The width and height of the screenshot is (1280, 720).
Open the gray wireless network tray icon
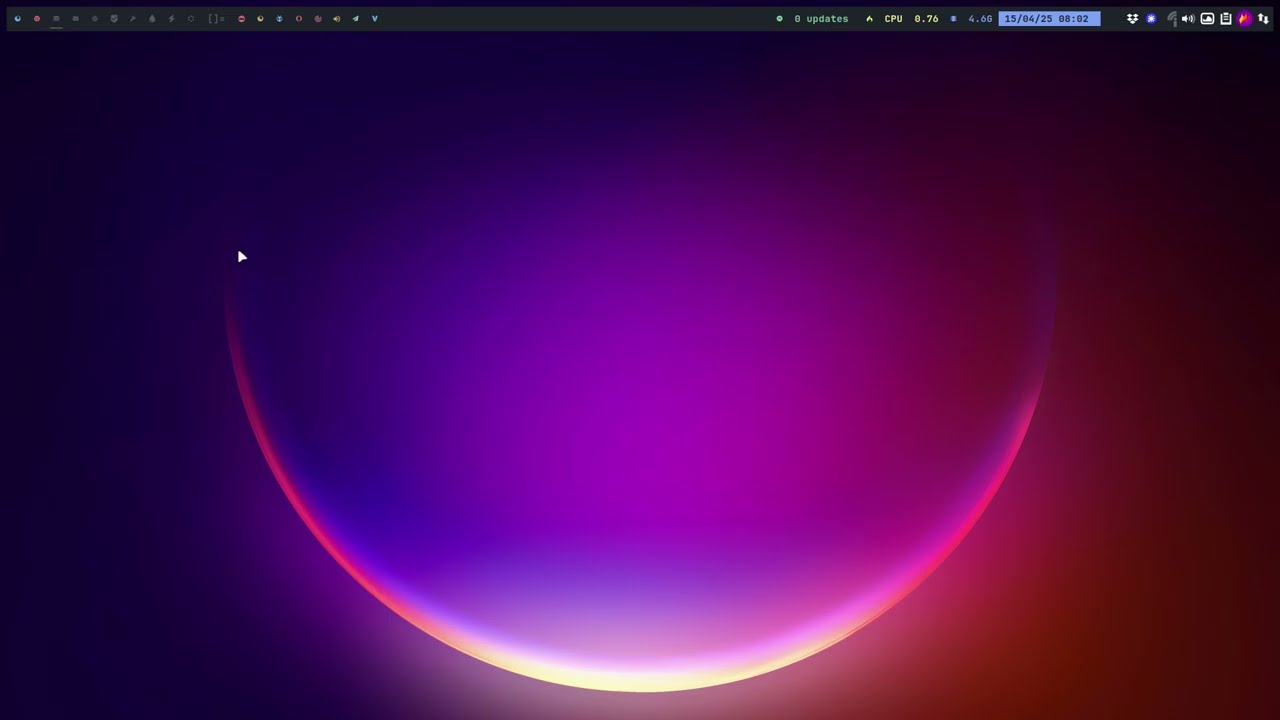click(x=1171, y=19)
